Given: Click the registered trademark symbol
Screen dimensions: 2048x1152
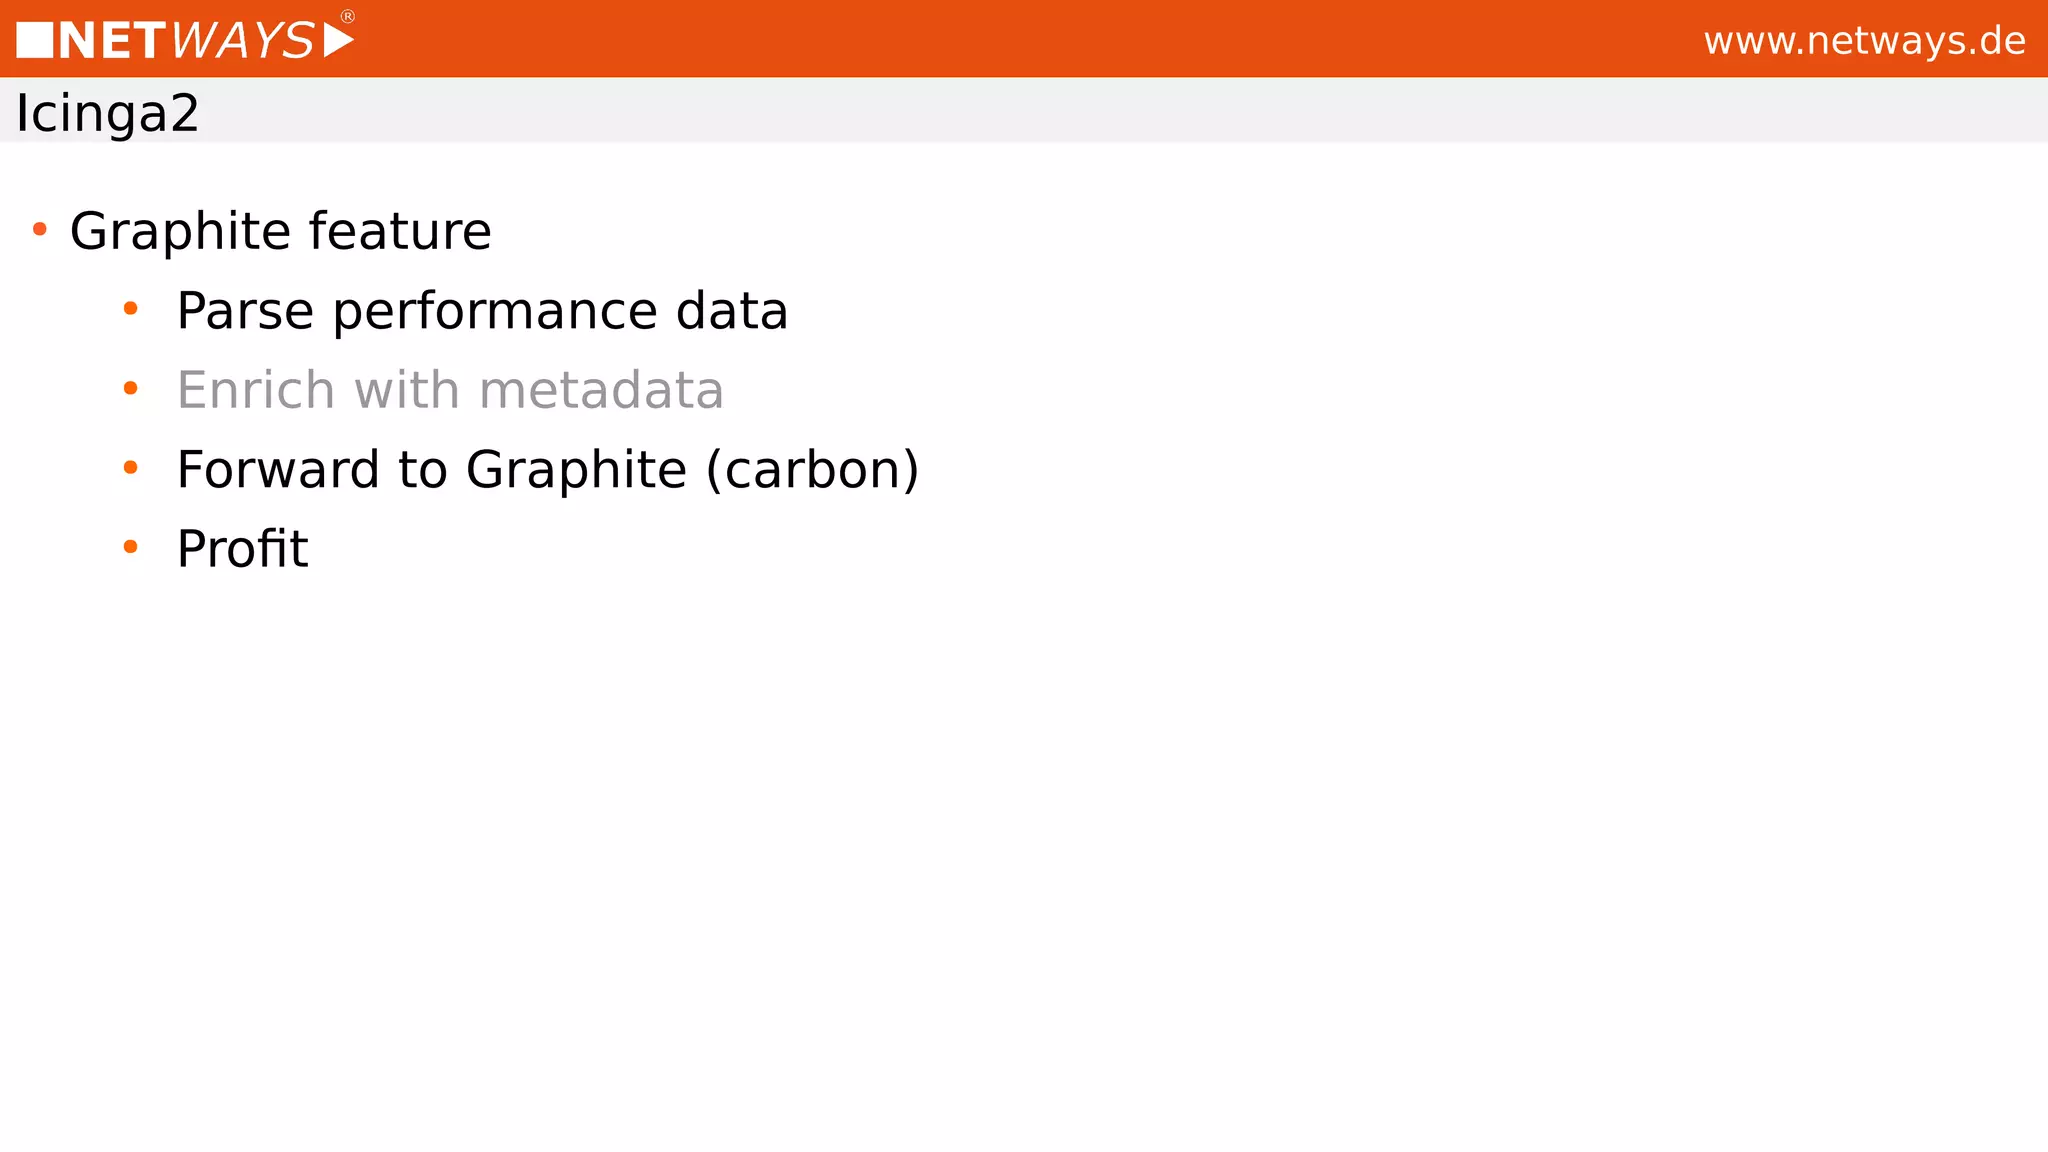Looking at the screenshot, I should [348, 16].
